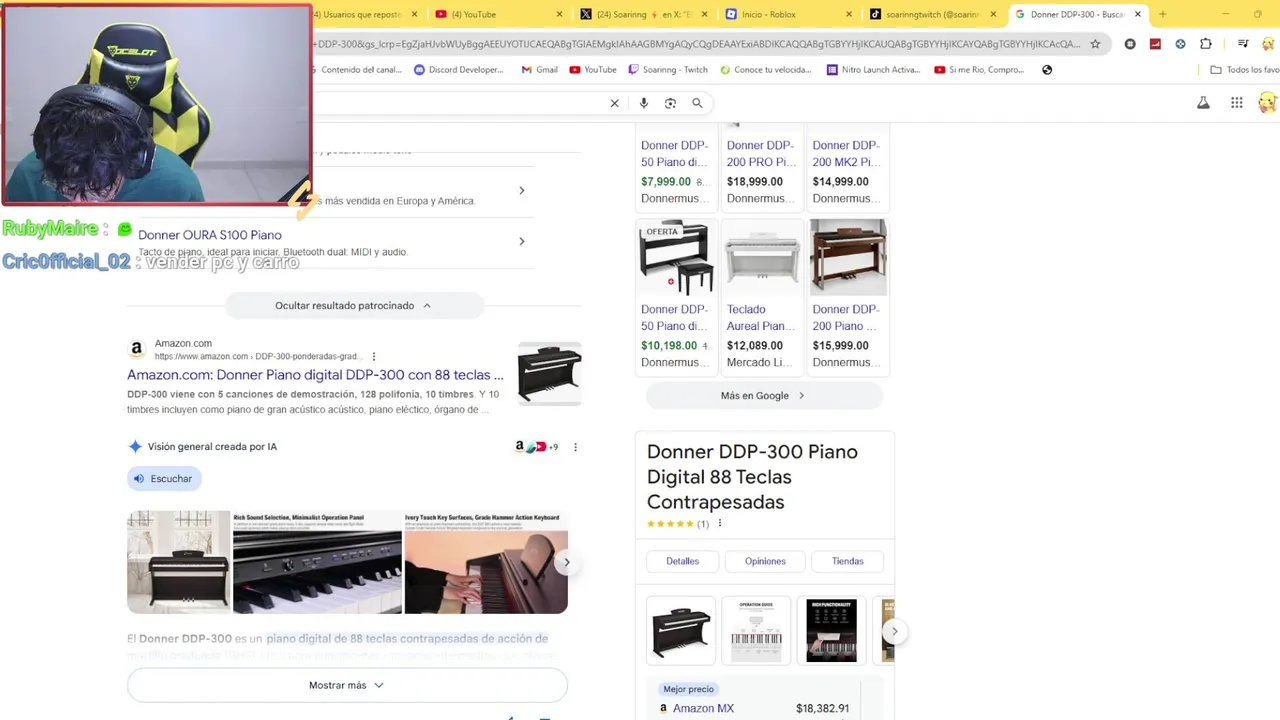Open the OFERTA DDP-50 piano with bench image

tap(676, 256)
